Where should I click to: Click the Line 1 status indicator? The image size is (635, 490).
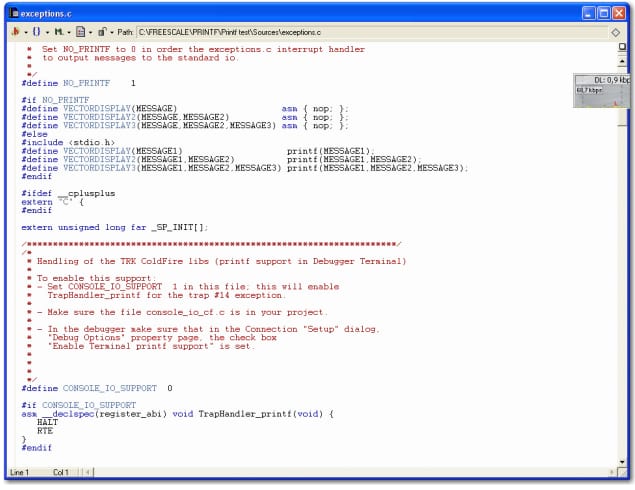[x=22, y=472]
